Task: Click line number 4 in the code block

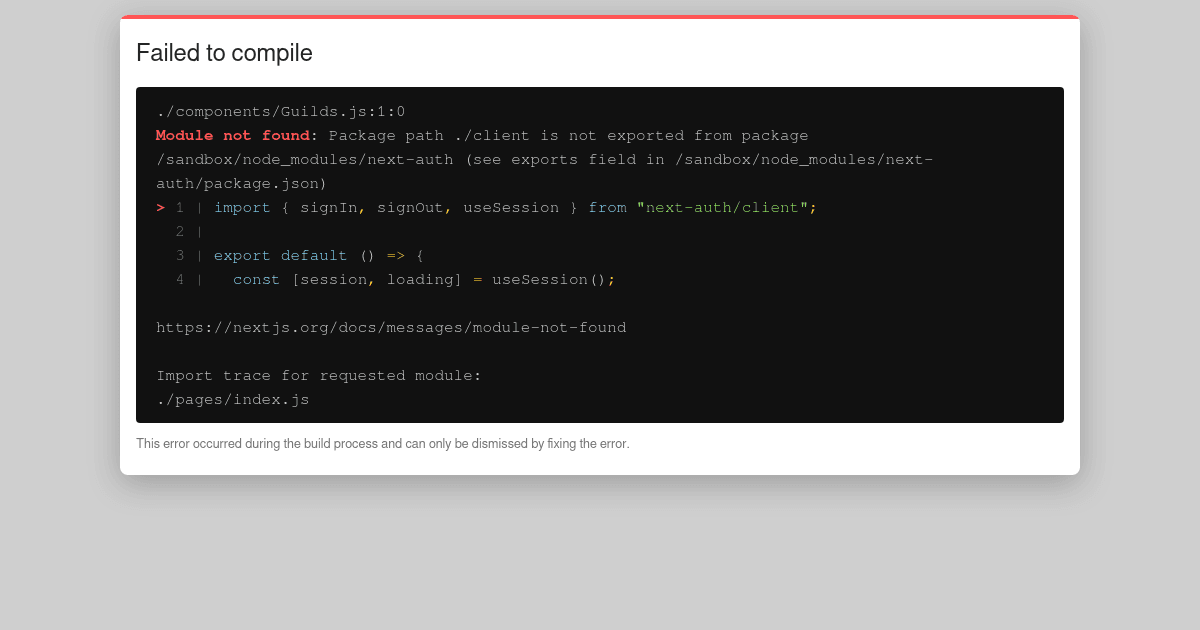Action: 180,279
